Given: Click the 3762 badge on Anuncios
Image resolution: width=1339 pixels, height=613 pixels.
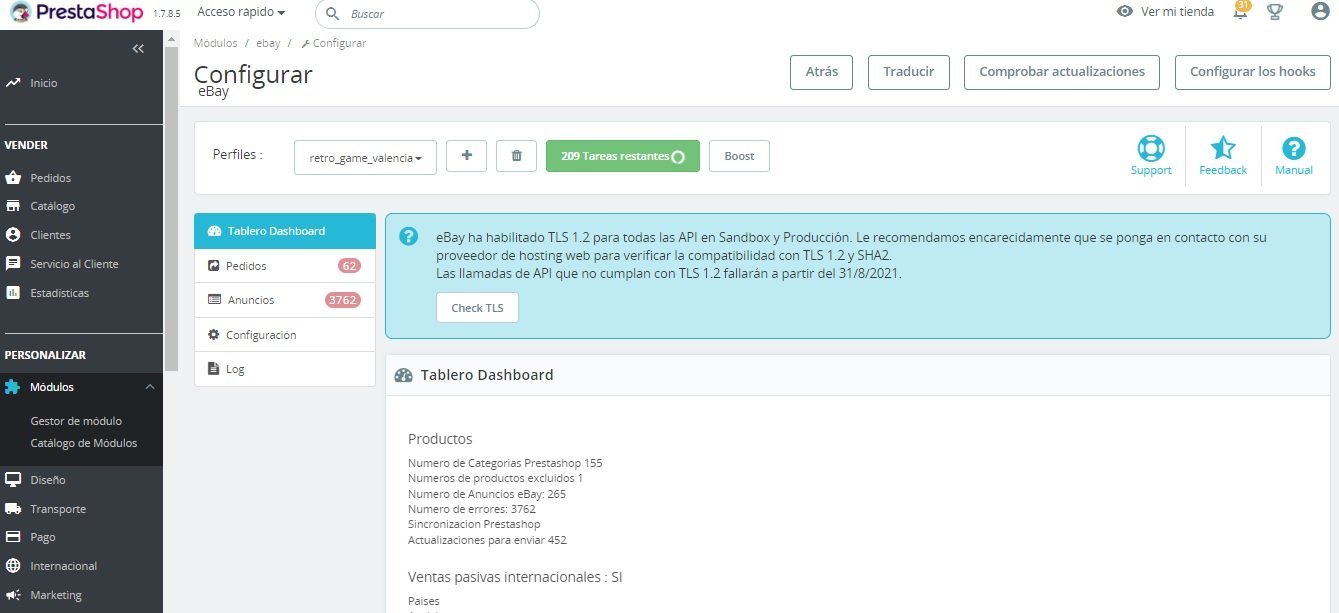Looking at the screenshot, I should coord(343,300).
